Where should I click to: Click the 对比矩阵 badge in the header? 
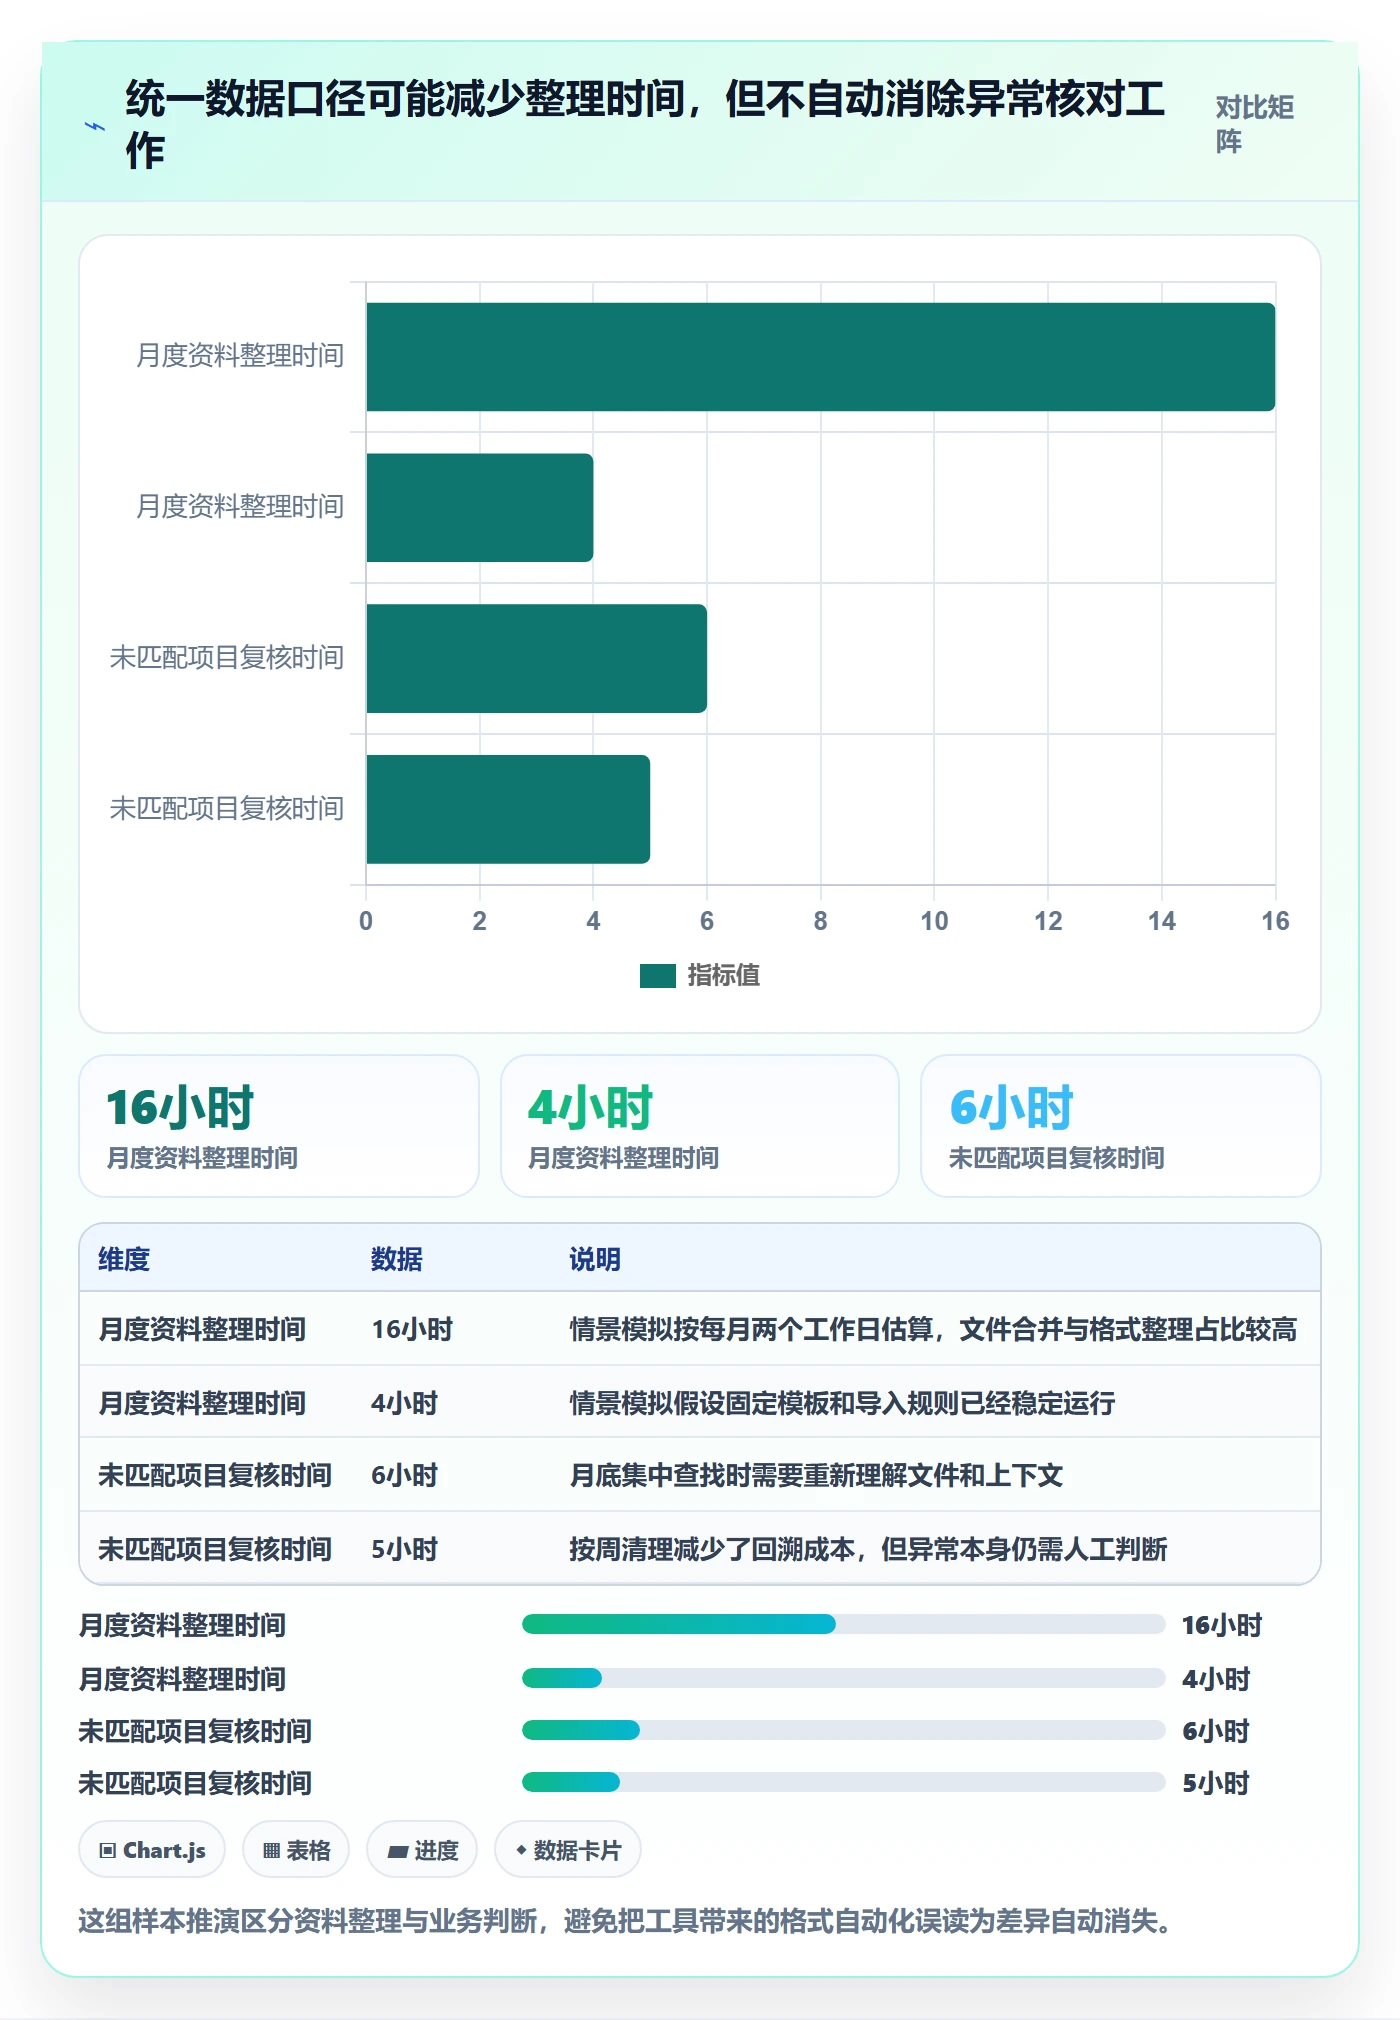(1257, 124)
